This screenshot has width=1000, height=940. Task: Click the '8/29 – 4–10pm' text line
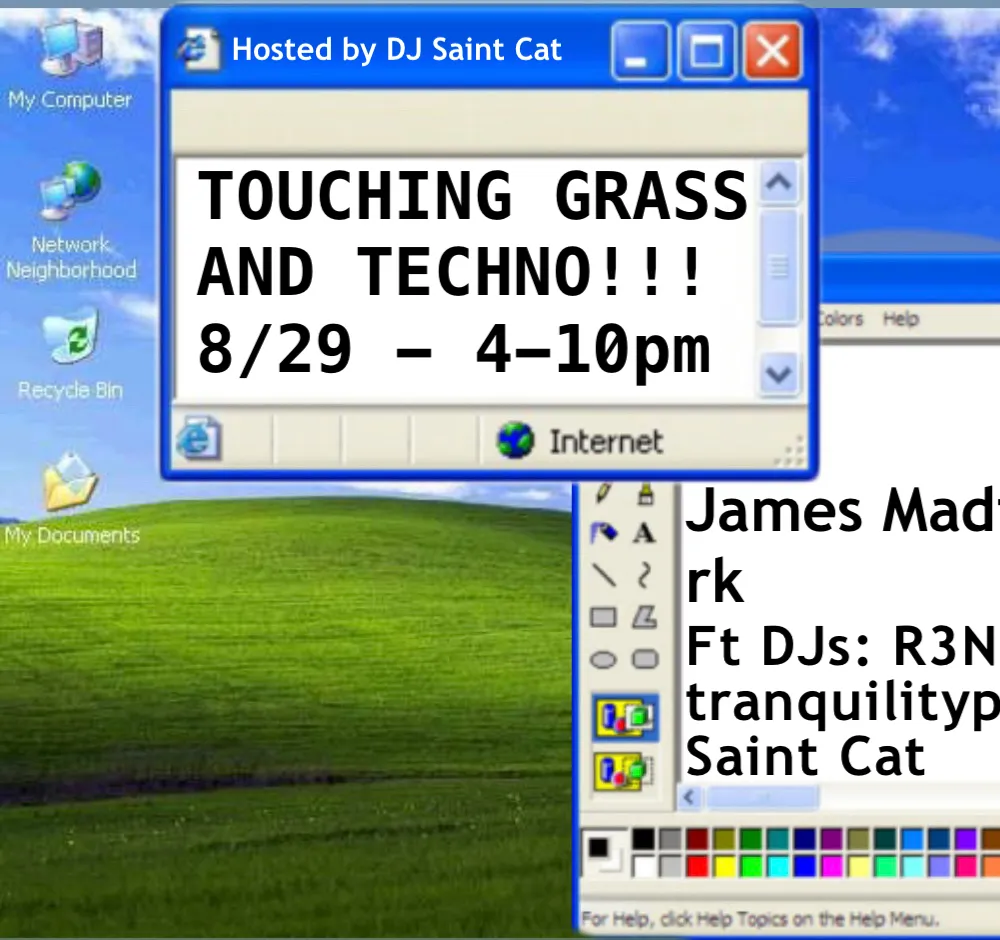tap(453, 351)
